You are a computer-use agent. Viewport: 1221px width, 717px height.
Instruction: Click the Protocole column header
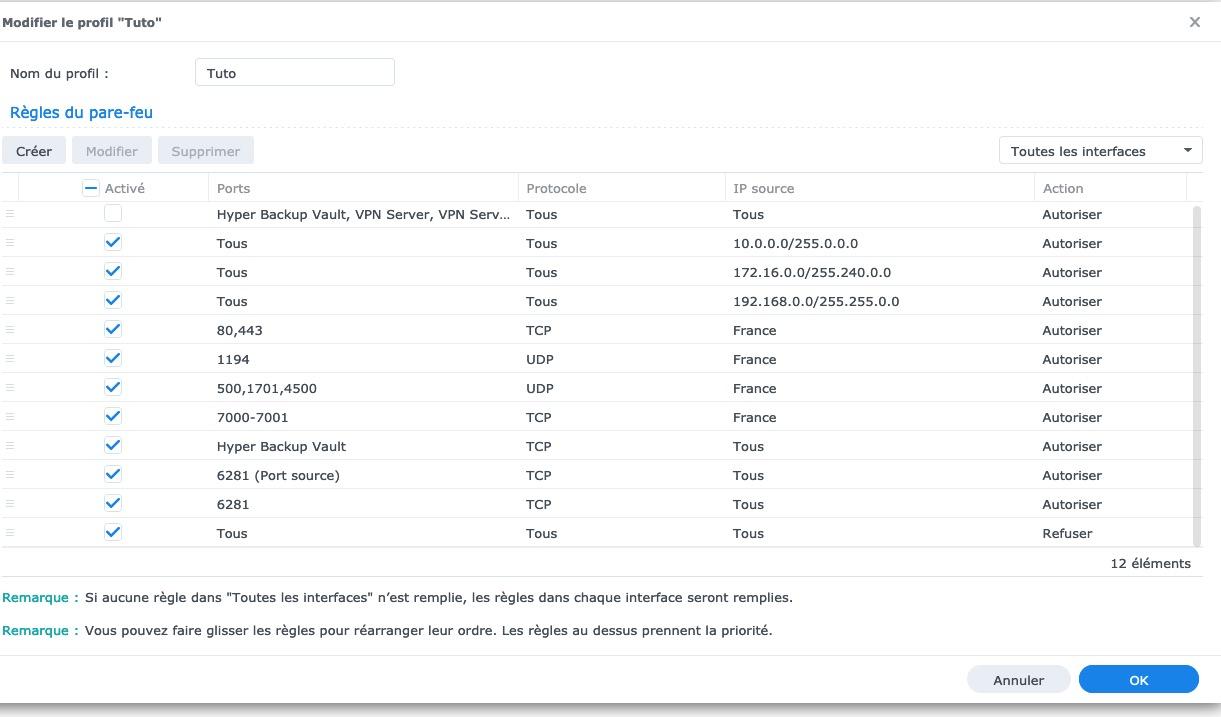click(x=556, y=188)
